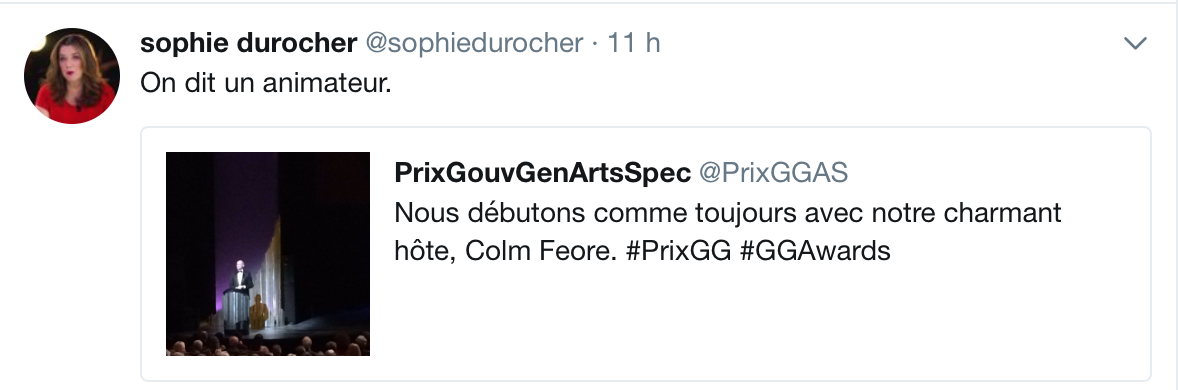Image resolution: width=1178 pixels, height=390 pixels.
Task: Open the tweet options chevron menu
Action: [x=1134, y=44]
